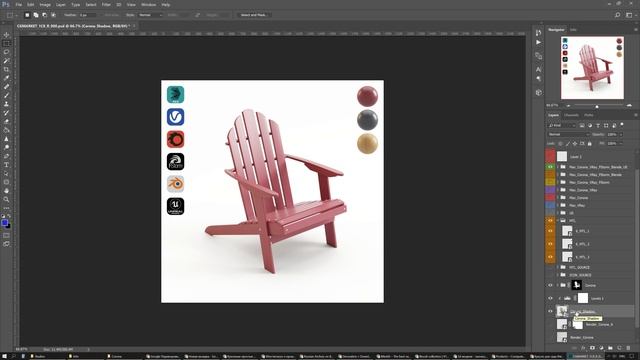Click the Add layer style fx icon
This screenshot has height=360, width=640.
coord(583,348)
